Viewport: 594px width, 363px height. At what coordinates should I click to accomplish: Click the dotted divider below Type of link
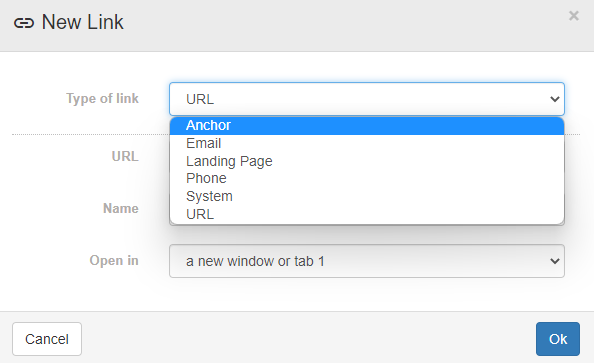[x=91, y=134]
